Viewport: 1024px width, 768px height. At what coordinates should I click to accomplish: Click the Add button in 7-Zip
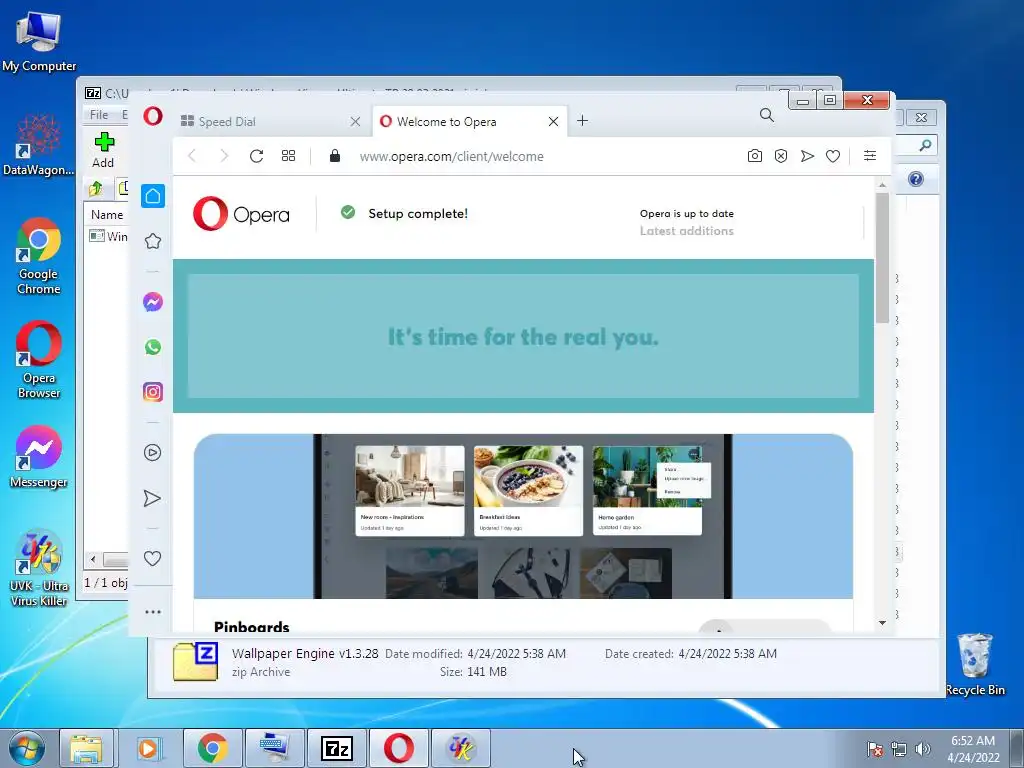[x=103, y=150]
